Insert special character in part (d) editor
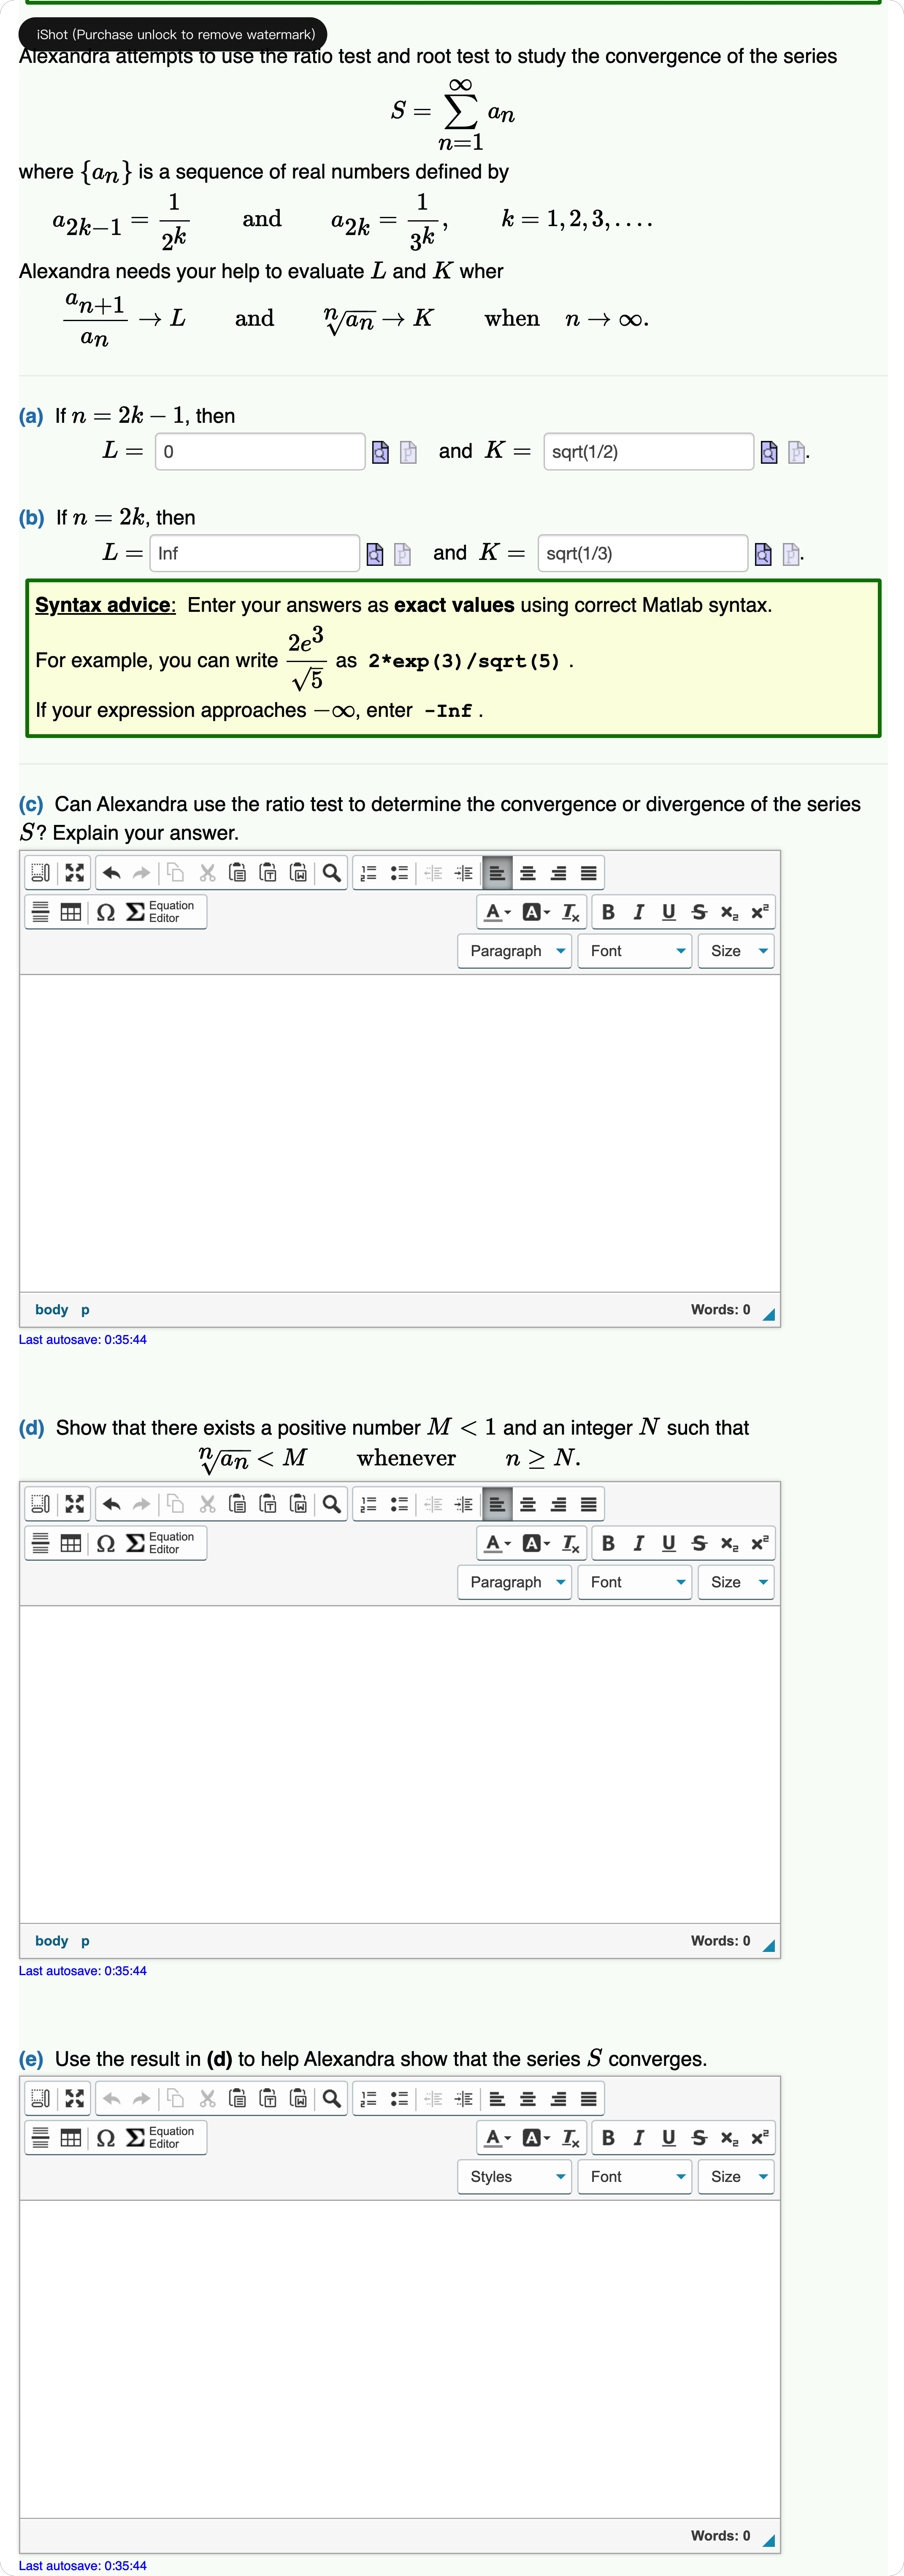Screen dimensions: 904x2576 (105, 1543)
